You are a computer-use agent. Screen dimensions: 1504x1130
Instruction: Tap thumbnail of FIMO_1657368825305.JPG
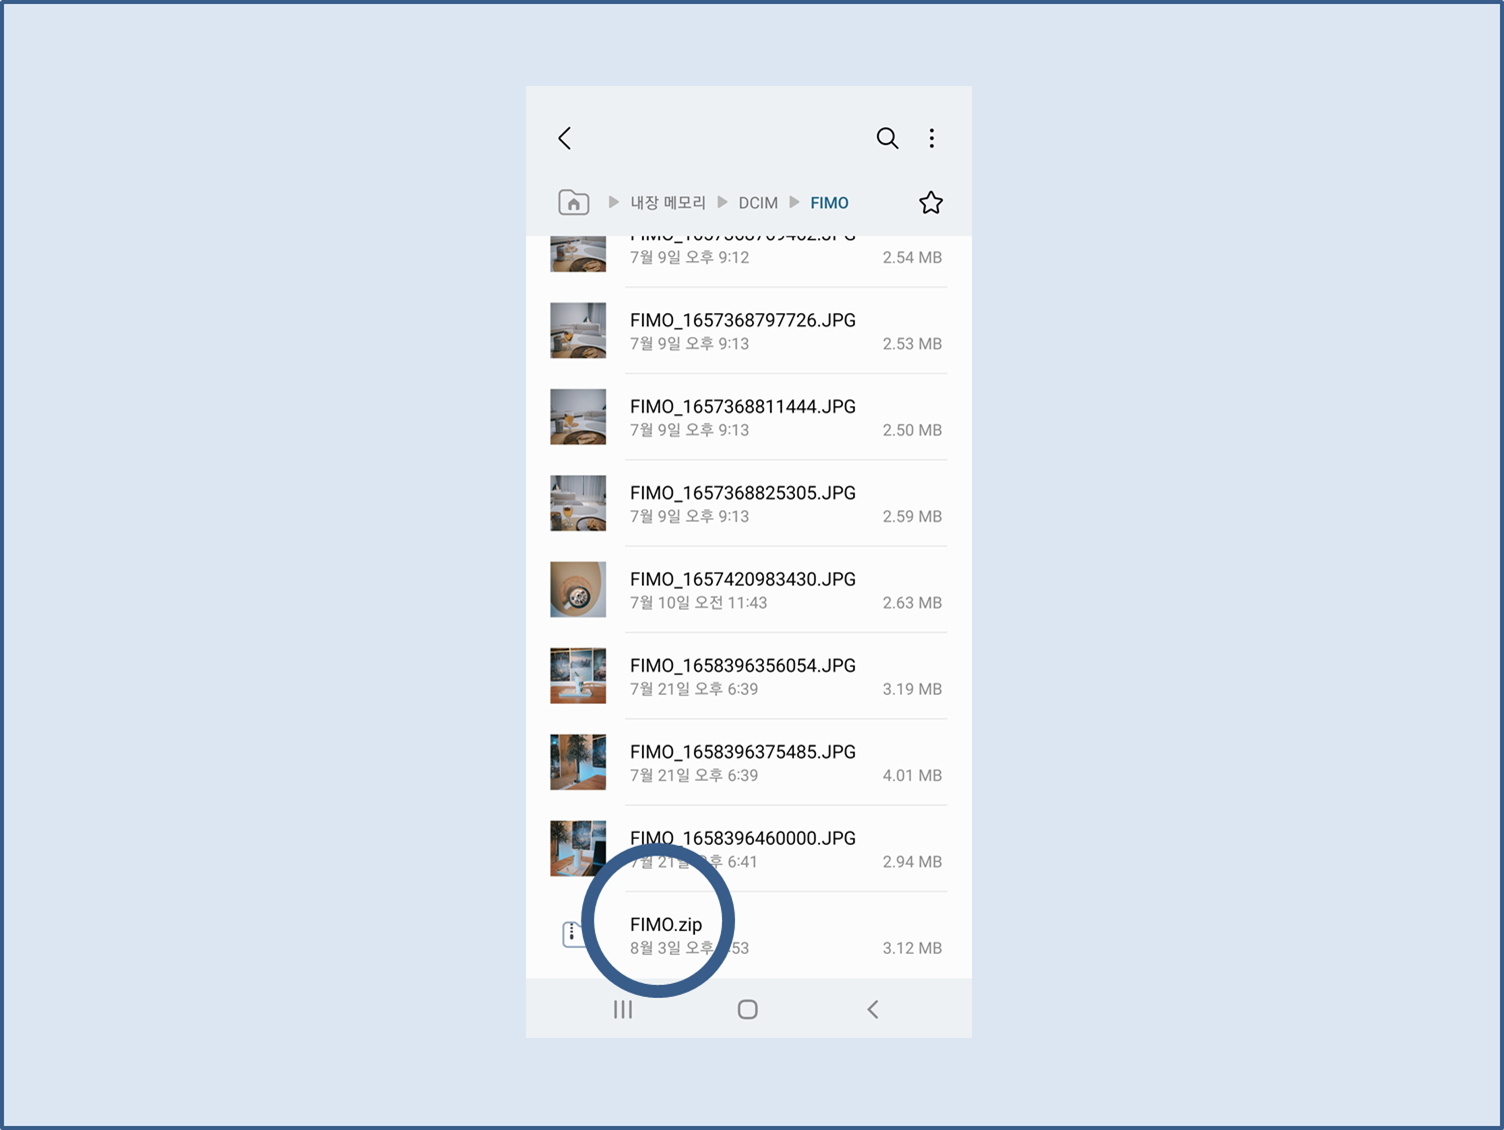coord(578,503)
